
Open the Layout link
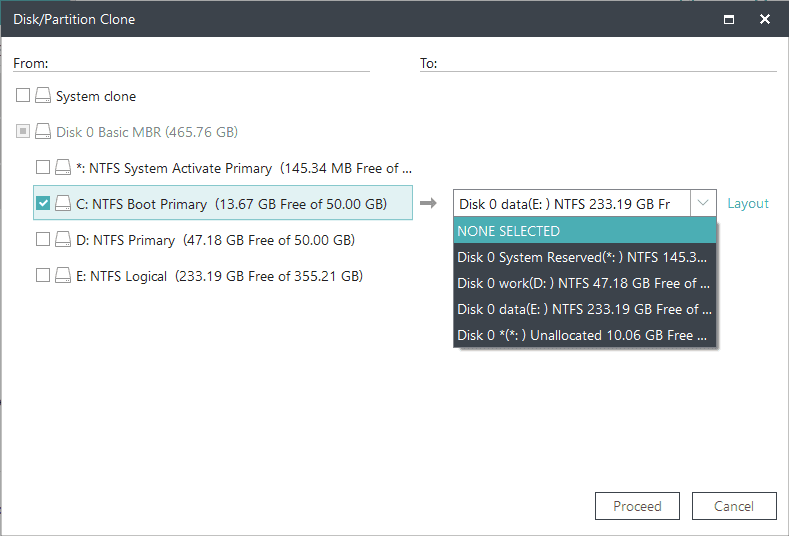pos(748,204)
